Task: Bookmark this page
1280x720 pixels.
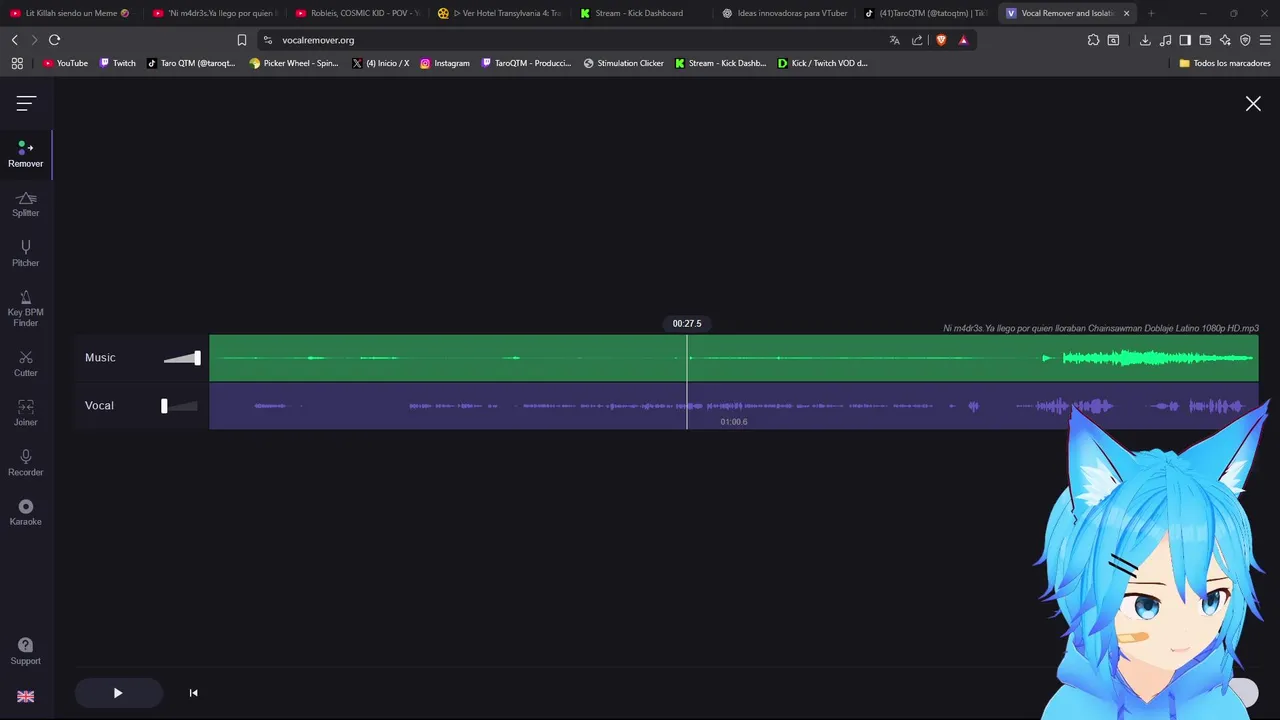Action: [x=242, y=40]
